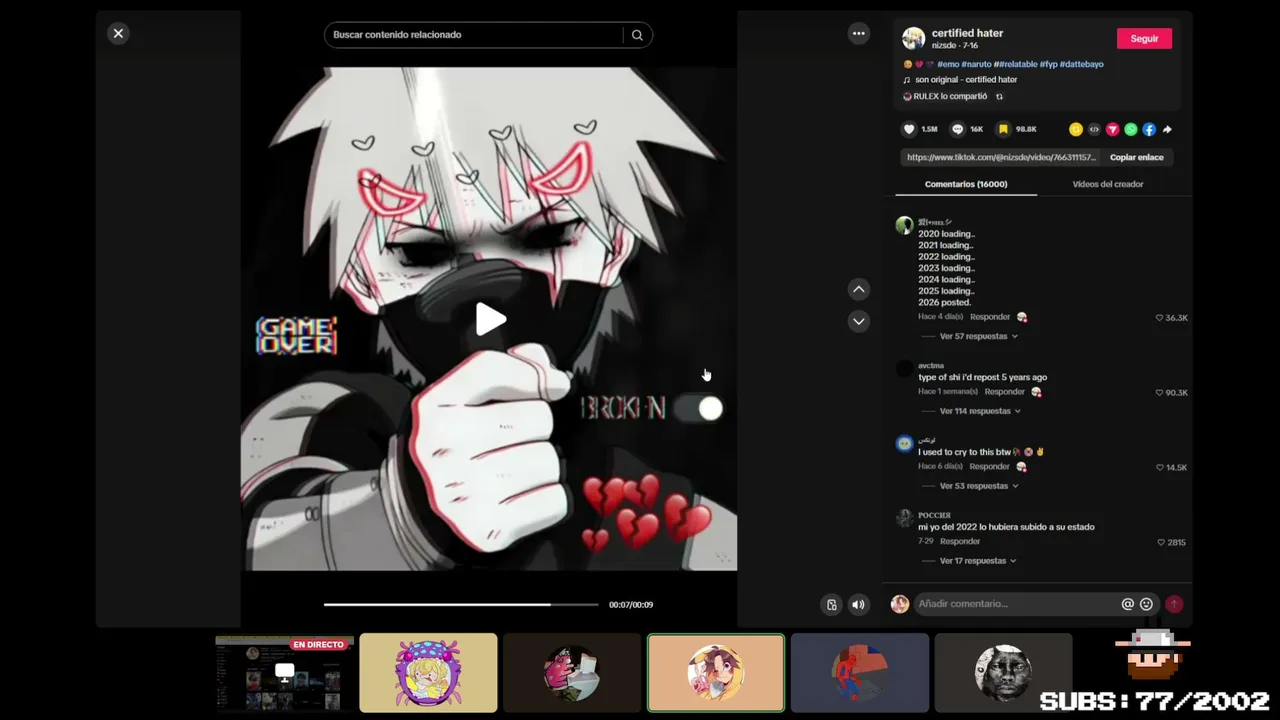Go to the next video arrow
The height and width of the screenshot is (720, 1280).
click(x=858, y=321)
